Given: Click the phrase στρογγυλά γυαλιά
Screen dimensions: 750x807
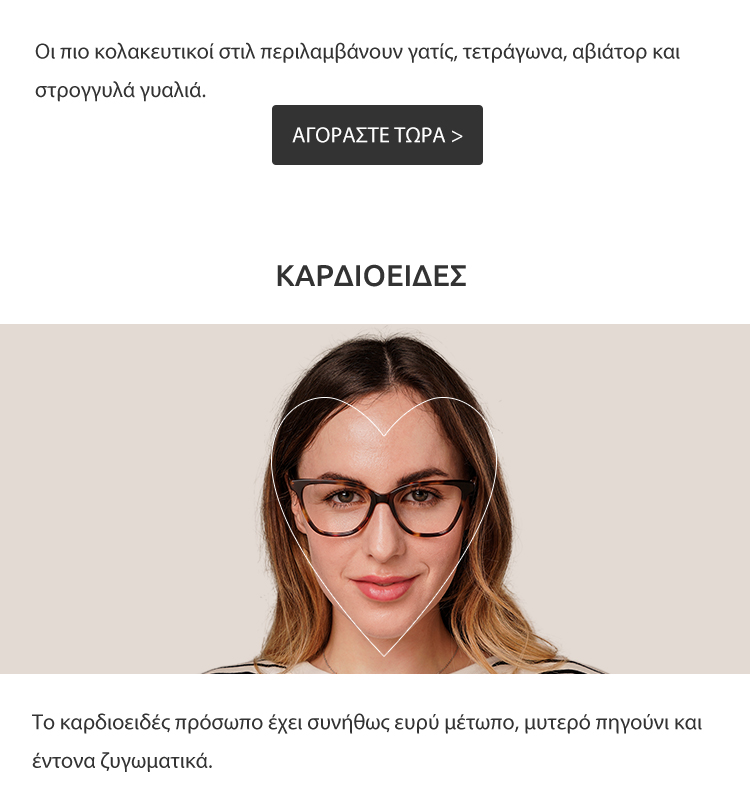Looking at the screenshot, I should (x=120, y=91).
